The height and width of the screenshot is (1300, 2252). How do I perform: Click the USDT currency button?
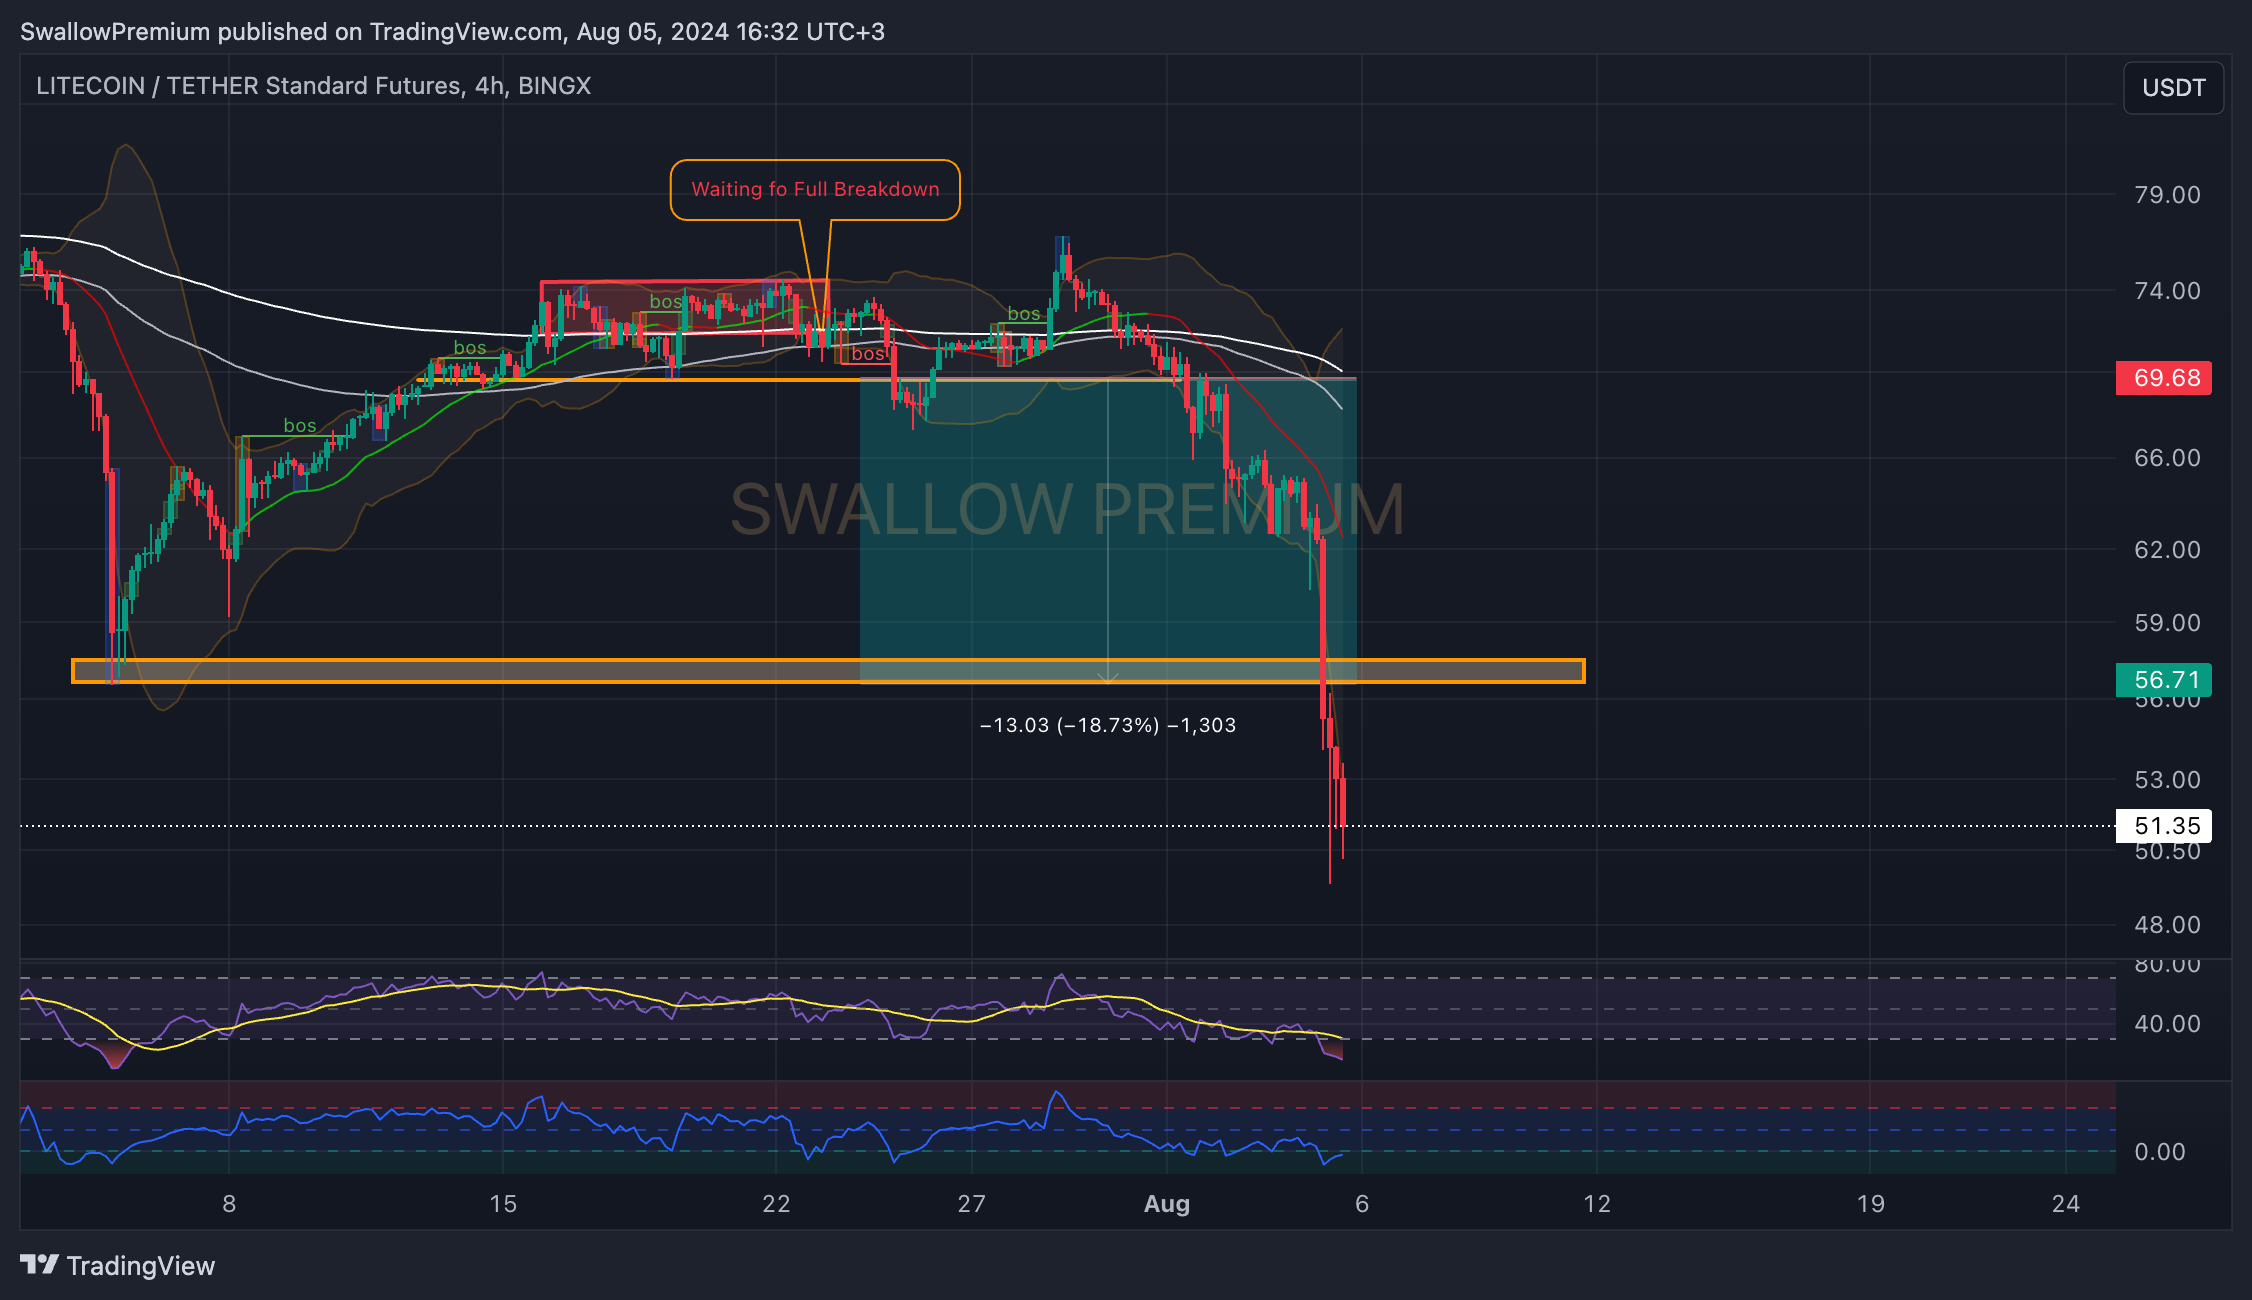(x=2173, y=88)
